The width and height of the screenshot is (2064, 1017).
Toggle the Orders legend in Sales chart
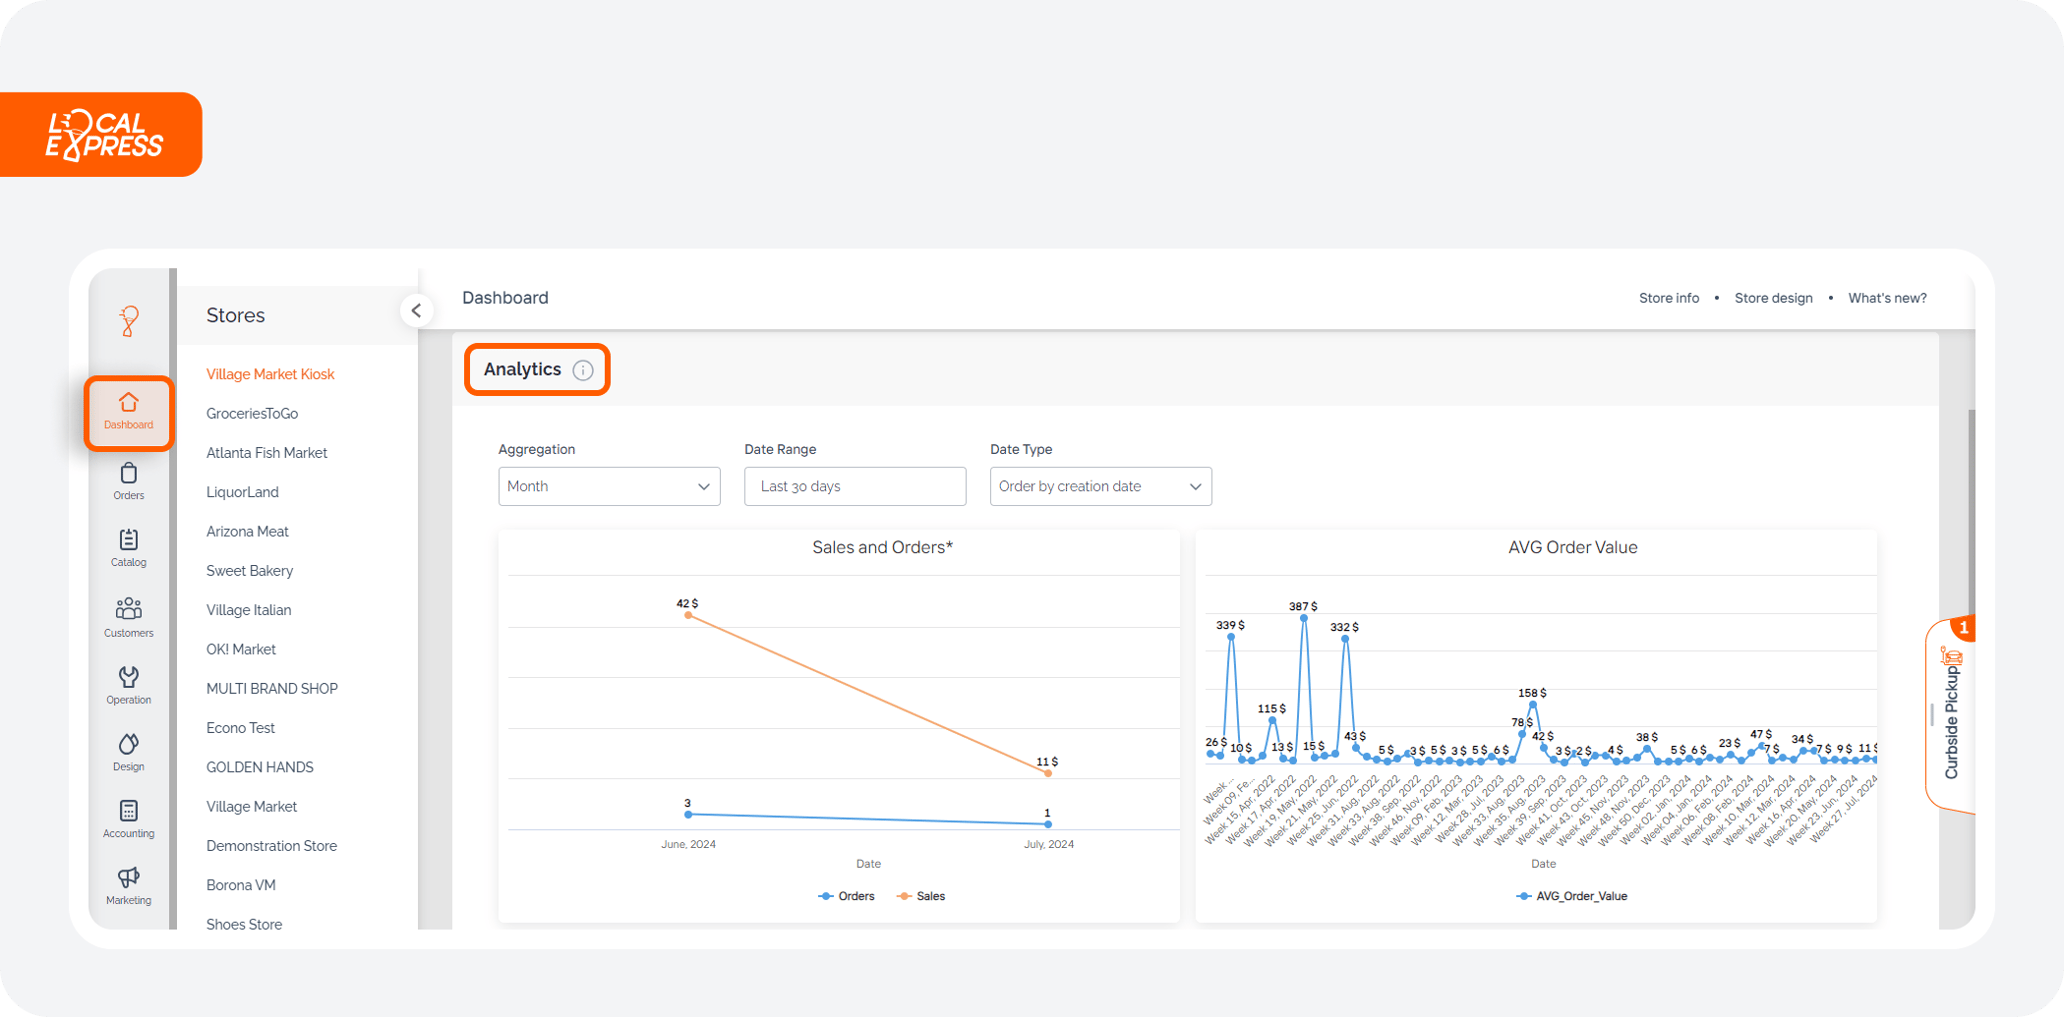tap(846, 895)
